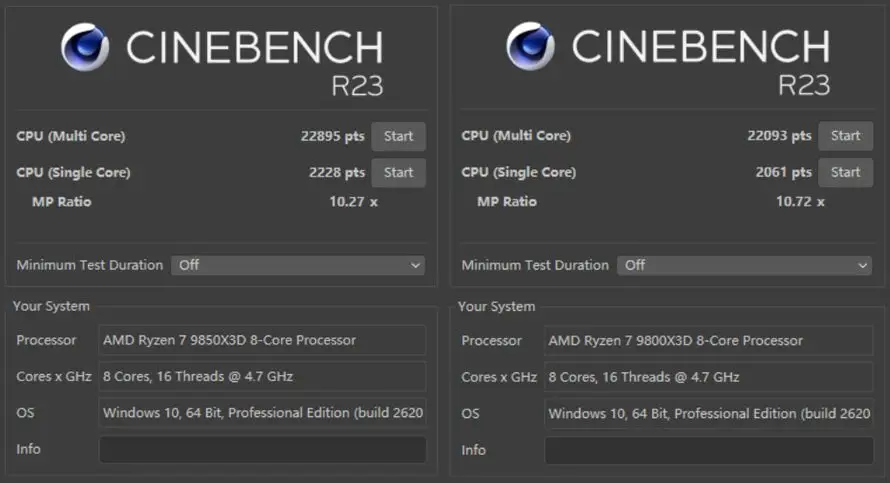Focus the empty Info field in left panel

click(262, 449)
